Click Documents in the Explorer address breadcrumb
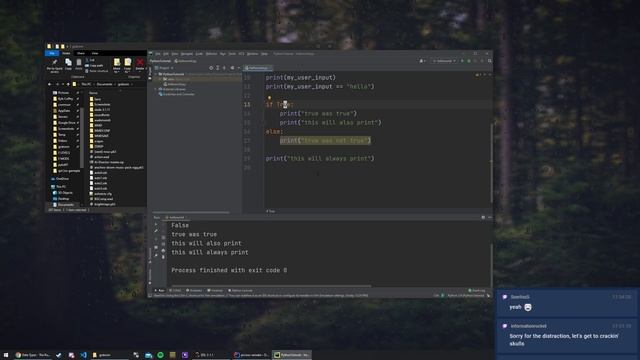Viewport: 640px width, 360px height. click(x=104, y=84)
